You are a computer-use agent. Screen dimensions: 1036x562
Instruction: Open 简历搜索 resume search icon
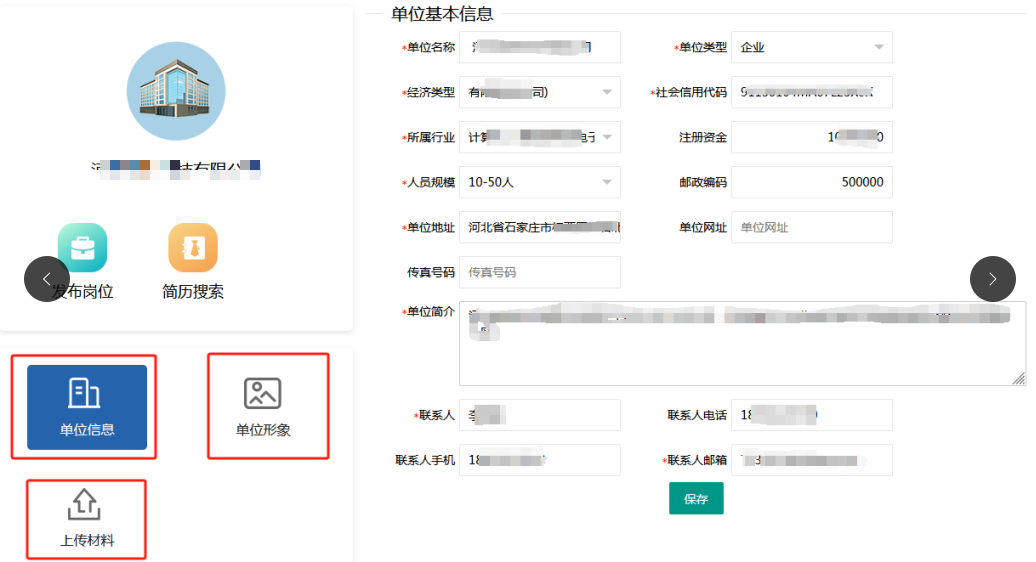point(193,247)
